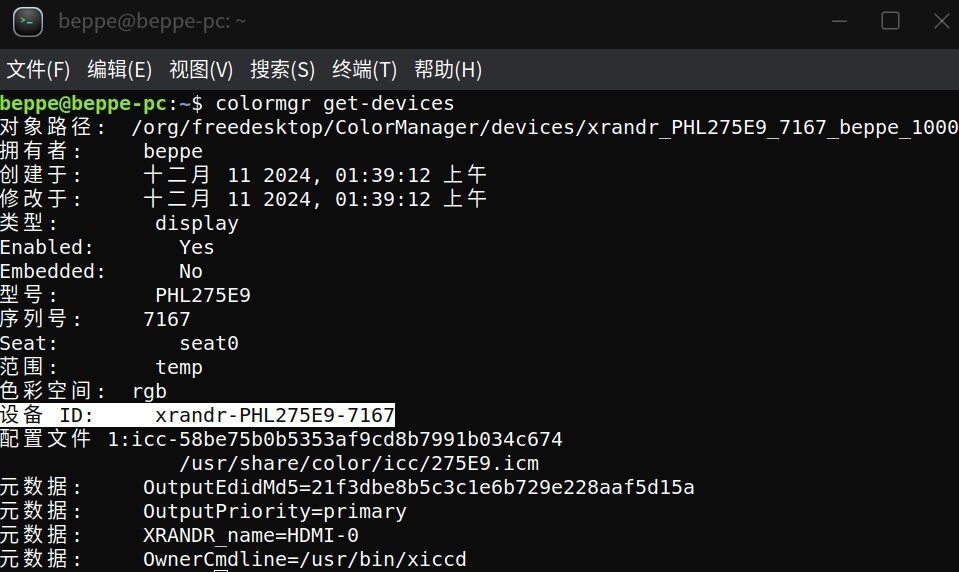Open the 帮助(H) menu
This screenshot has height=572, width=959.
click(x=448, y=70)
